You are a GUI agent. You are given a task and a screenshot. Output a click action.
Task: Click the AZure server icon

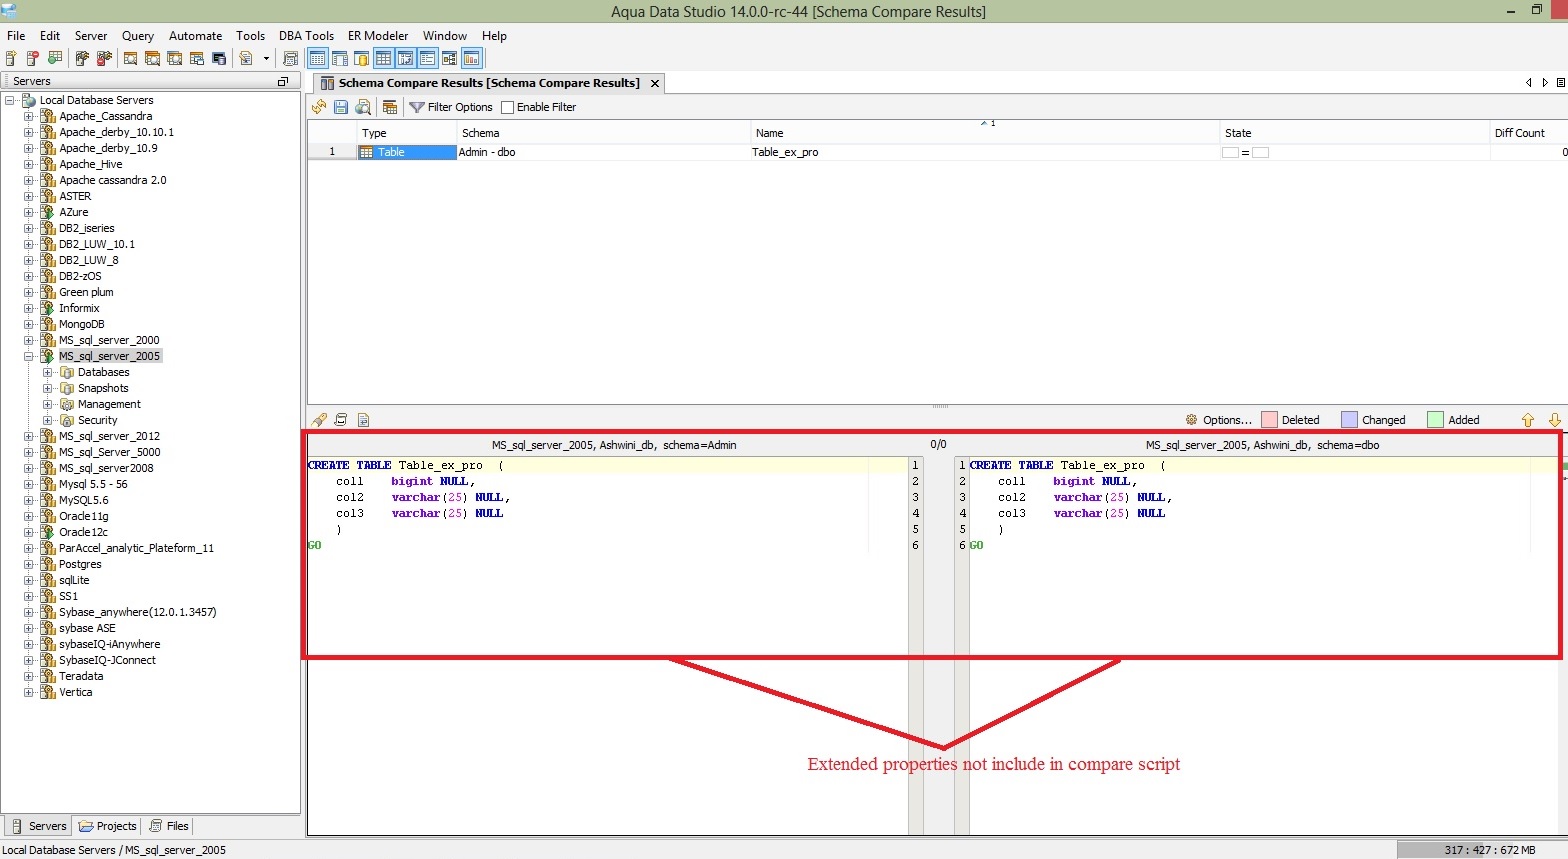point(47,212)
